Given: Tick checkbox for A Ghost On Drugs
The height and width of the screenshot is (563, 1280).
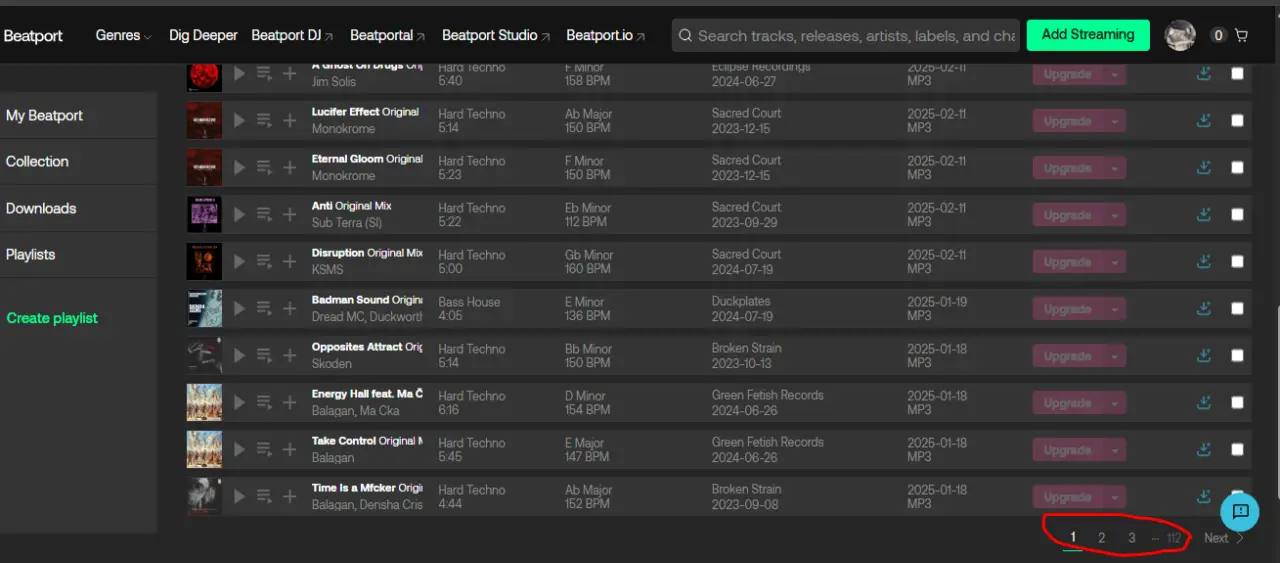Looking at the screenshot, I should (1237, 73).
